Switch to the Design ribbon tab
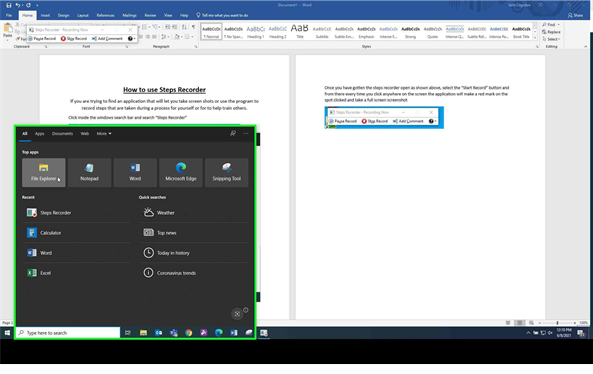The image size is (593, 374). 63,16
